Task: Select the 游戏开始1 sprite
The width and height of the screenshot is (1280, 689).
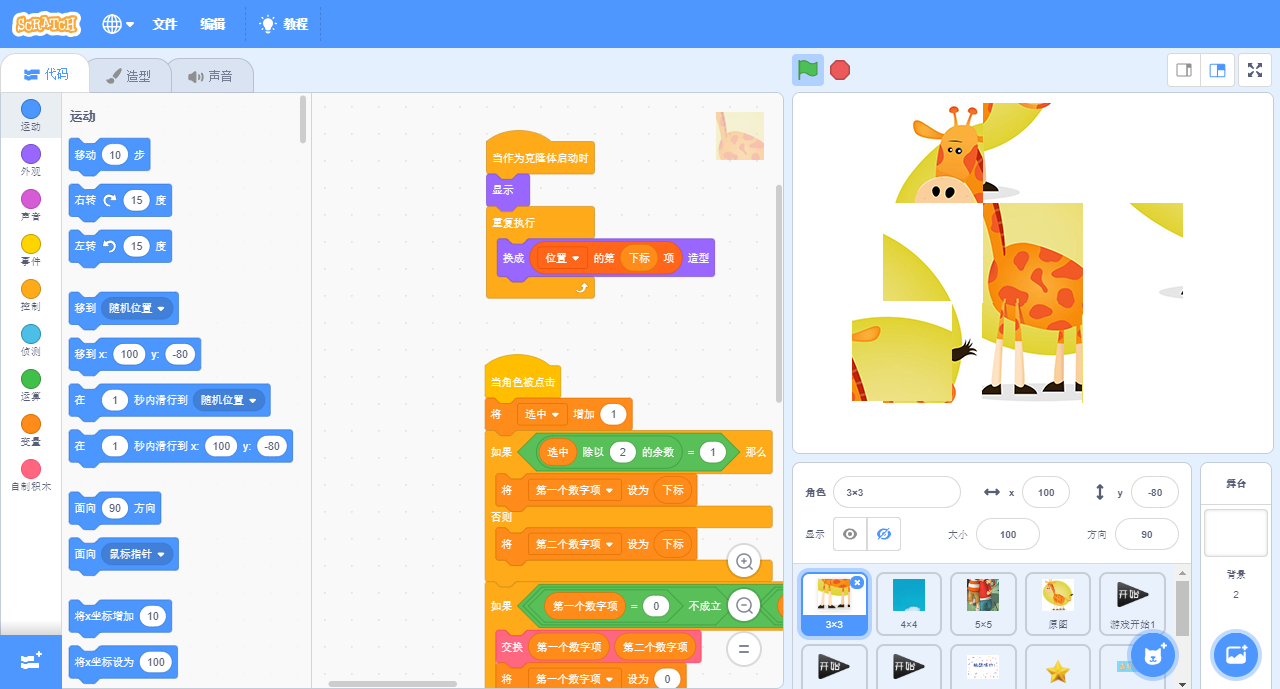Action: click(1132, 604)
